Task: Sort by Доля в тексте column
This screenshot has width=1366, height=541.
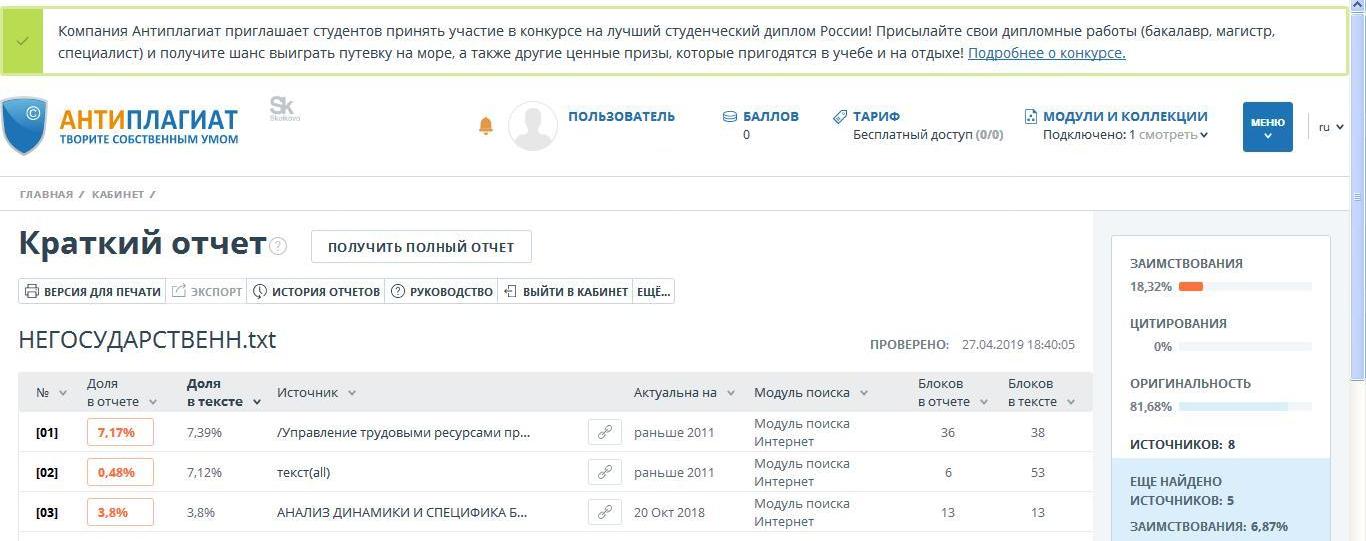Action: click(222, 392)
